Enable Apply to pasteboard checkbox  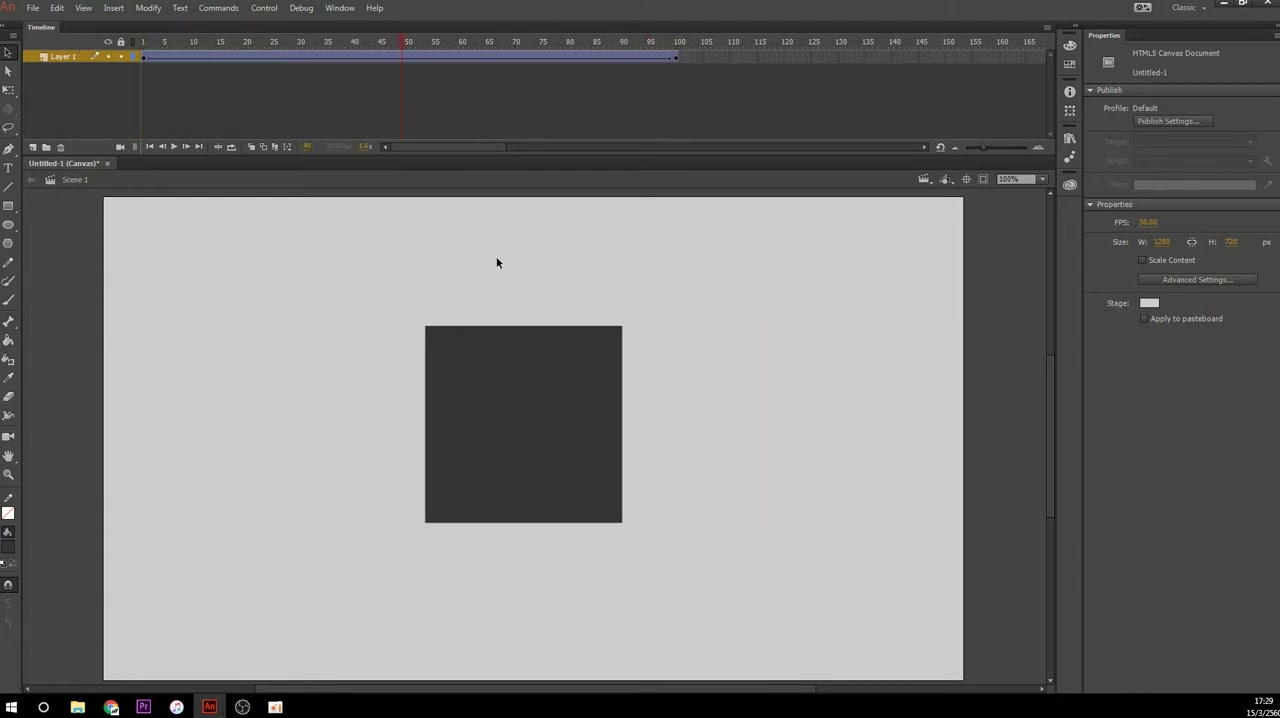[1144, 319]
